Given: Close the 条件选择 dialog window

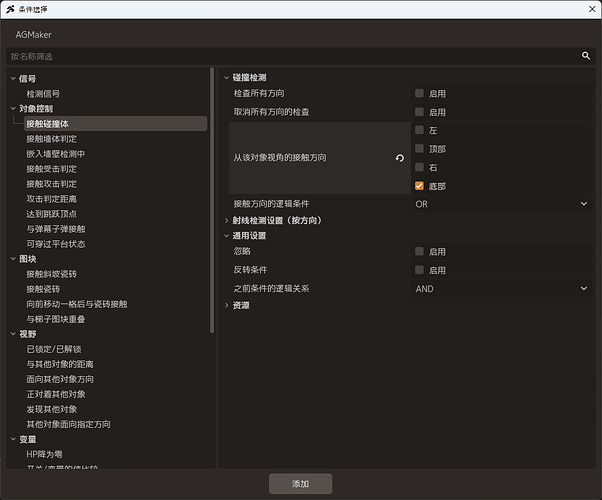Looking at the screenshot, I should 592,9.
